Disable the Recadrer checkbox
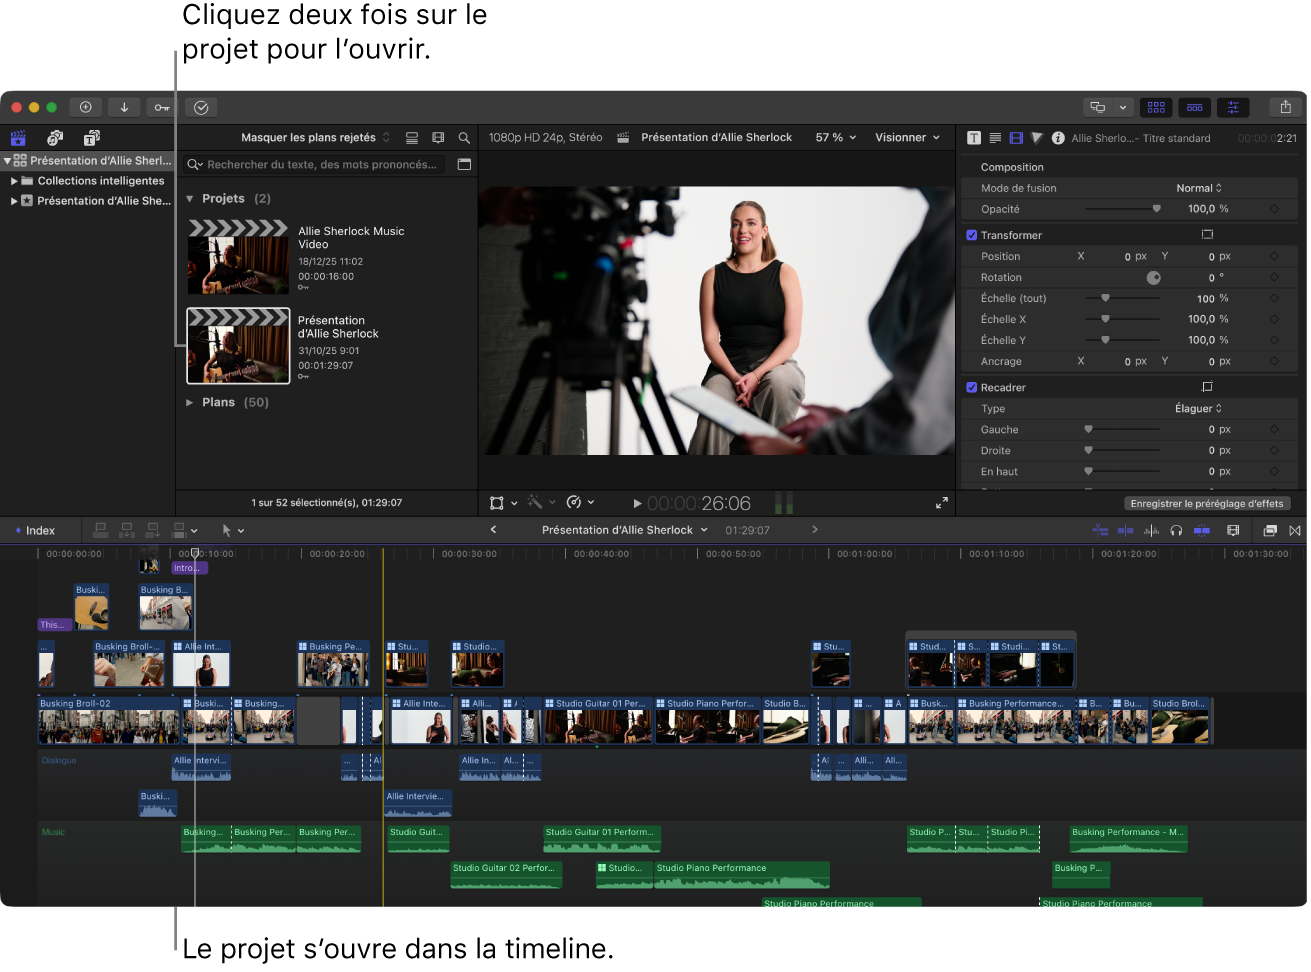 tap(971, 387)
